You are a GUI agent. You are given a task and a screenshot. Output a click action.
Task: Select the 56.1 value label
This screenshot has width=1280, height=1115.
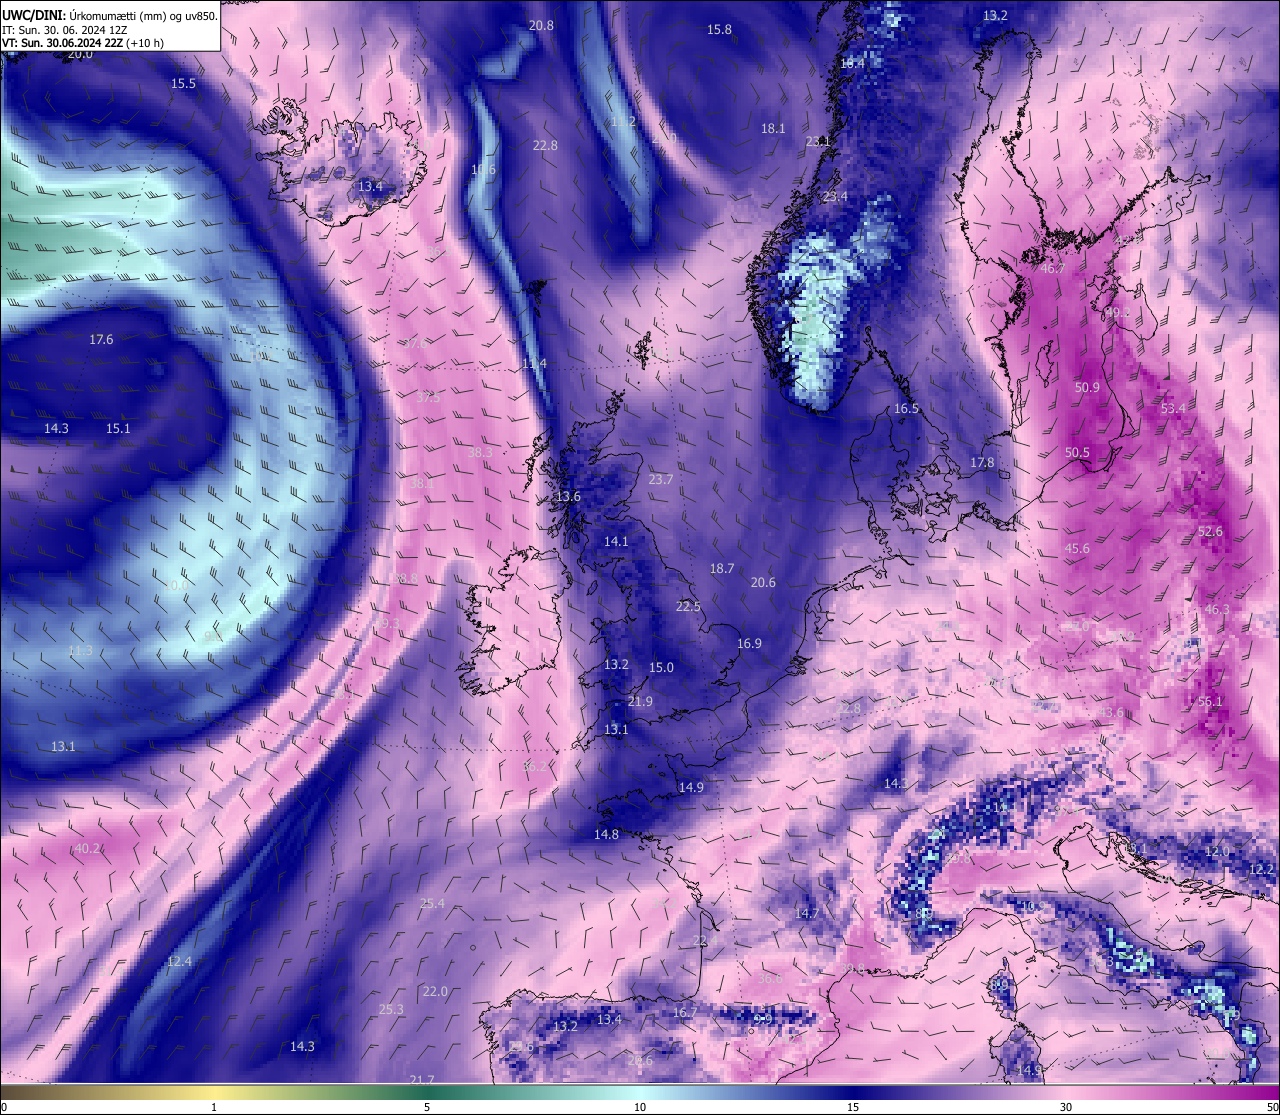[x=1210, y=701]
